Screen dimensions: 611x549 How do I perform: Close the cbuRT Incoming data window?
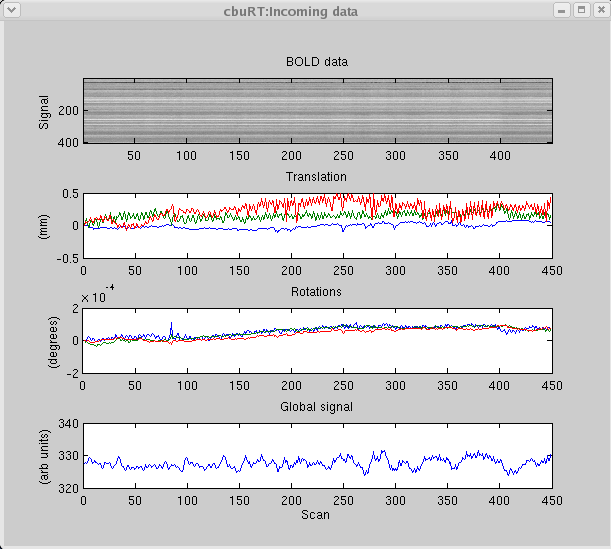coord(597,11)
